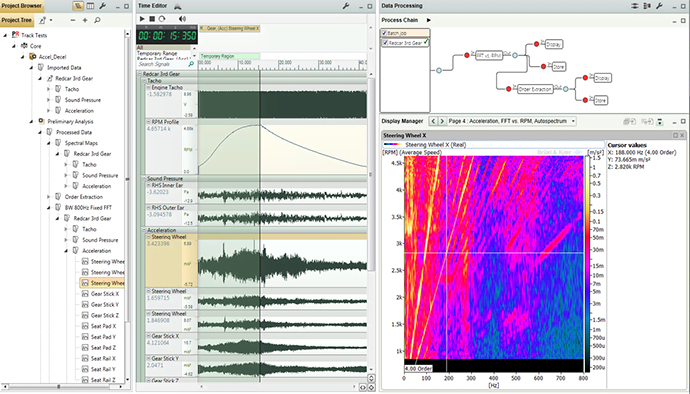Click the play button in Time Editor
Image resolution: width=690 pixels, height=394 pixels.
pos(142,19)
